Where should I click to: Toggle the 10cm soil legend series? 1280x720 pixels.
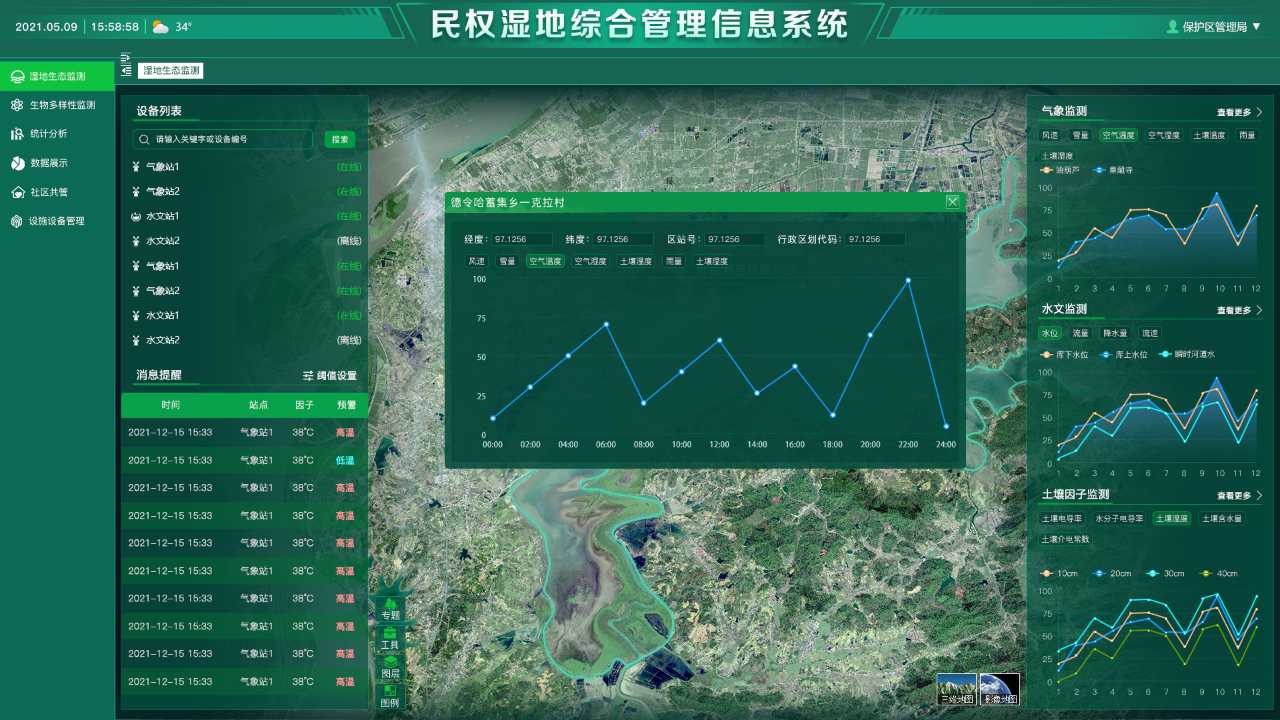(1060, 573)
